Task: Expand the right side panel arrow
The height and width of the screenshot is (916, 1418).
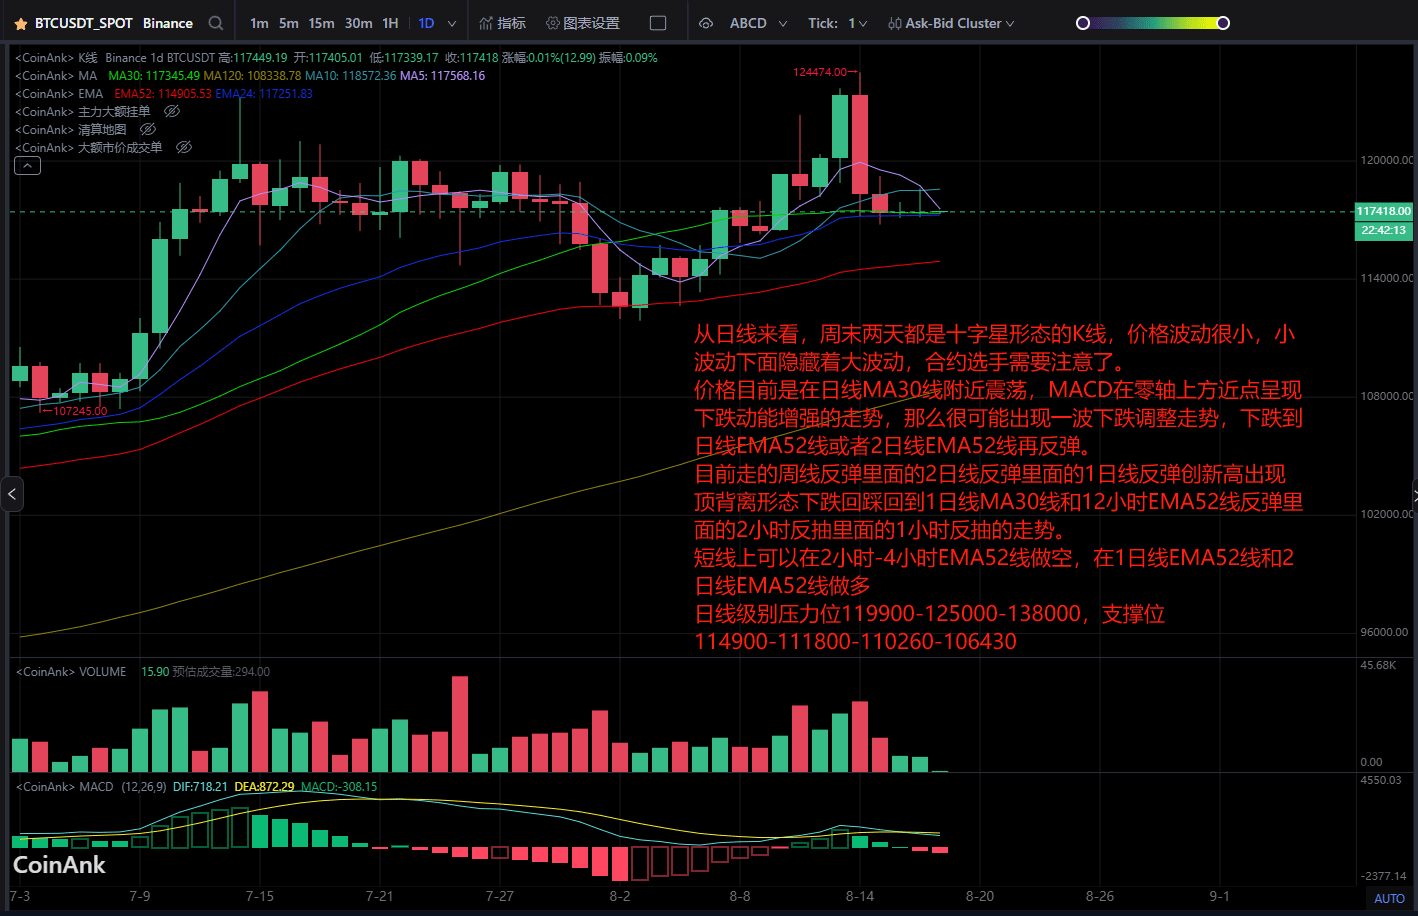Action: coord(1414,494)
